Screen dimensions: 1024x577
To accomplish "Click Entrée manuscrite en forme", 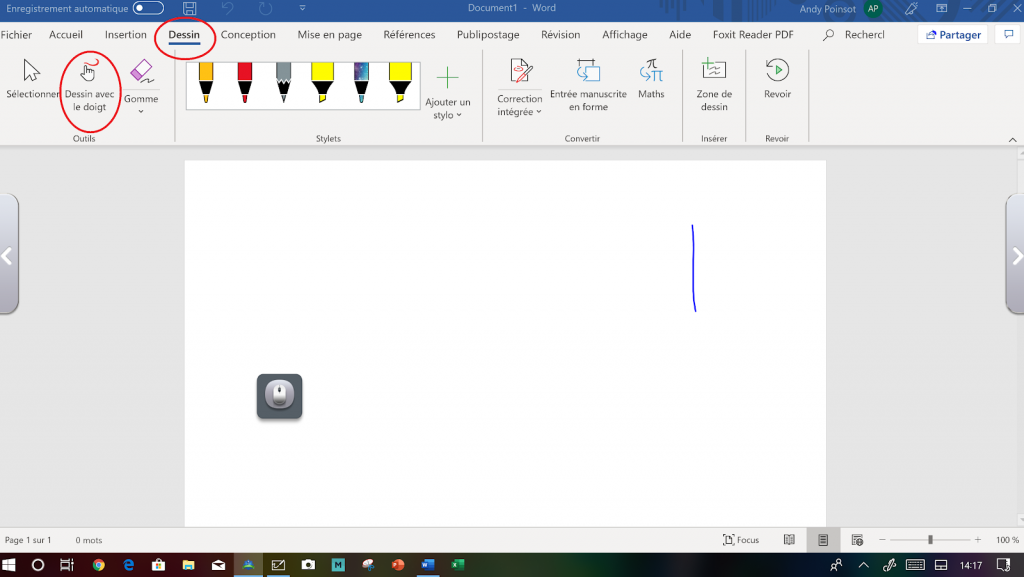I will [588, 85].
